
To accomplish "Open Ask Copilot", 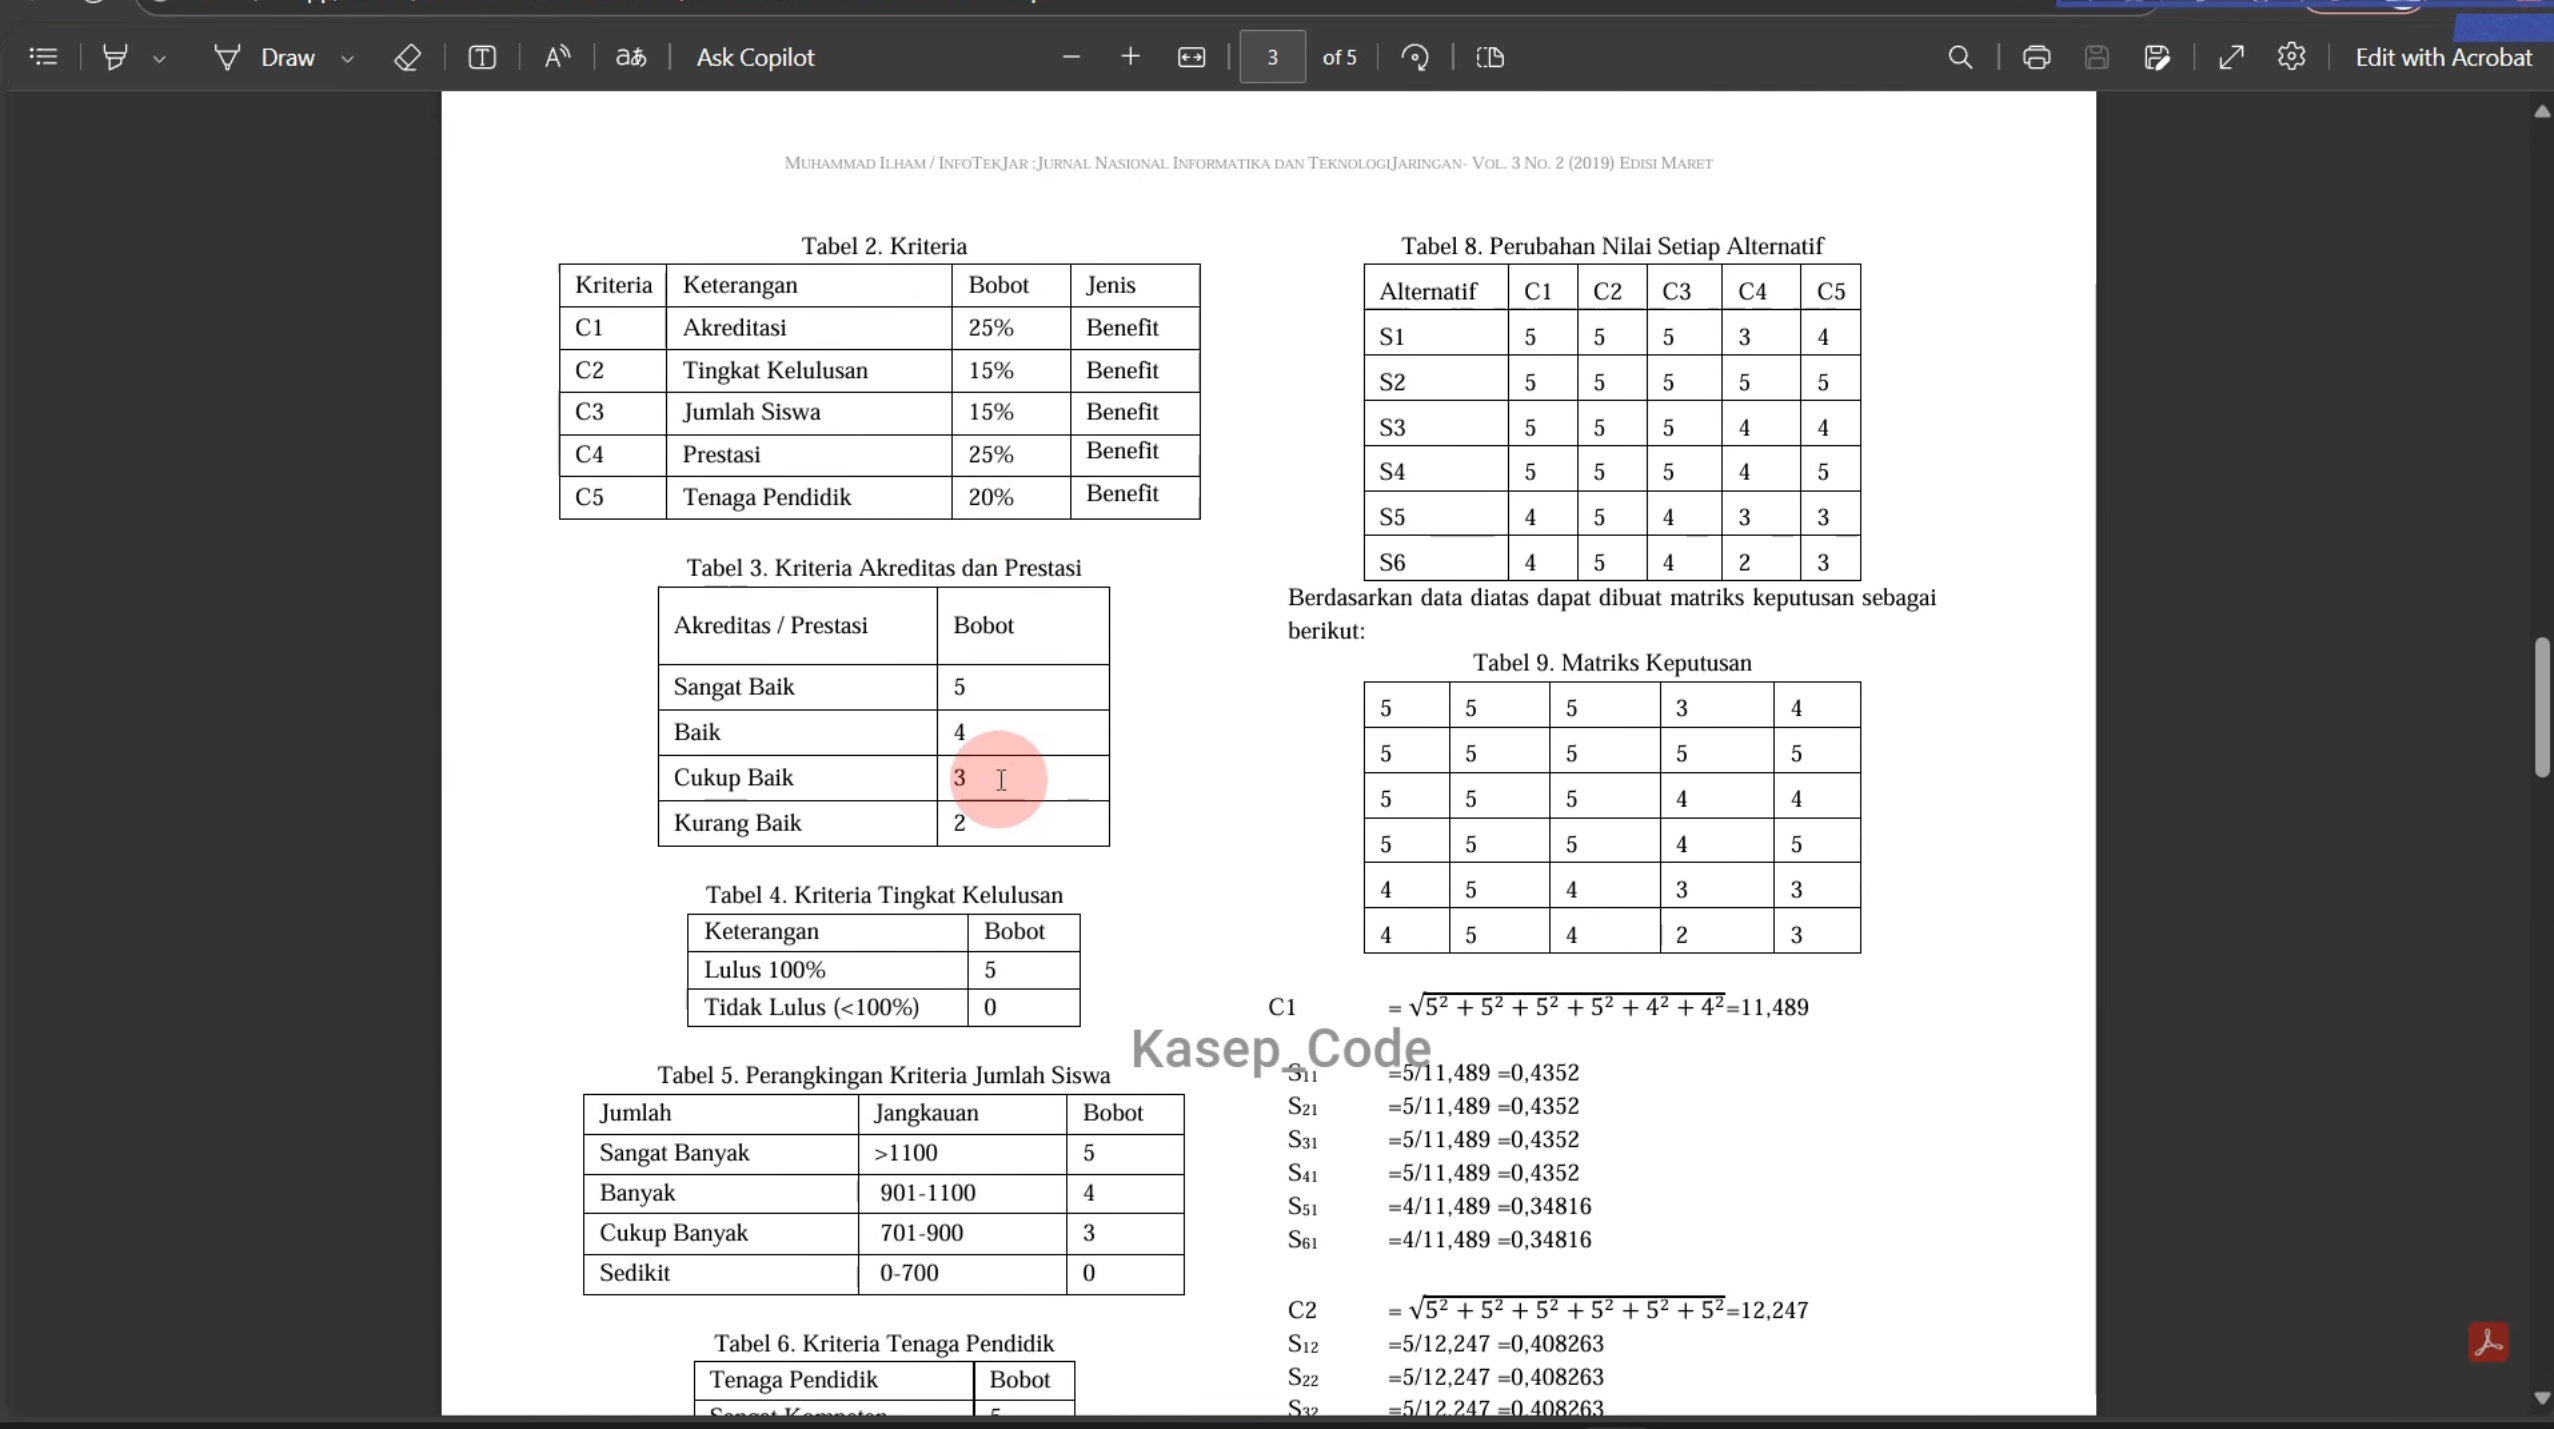I will point(755,57).
